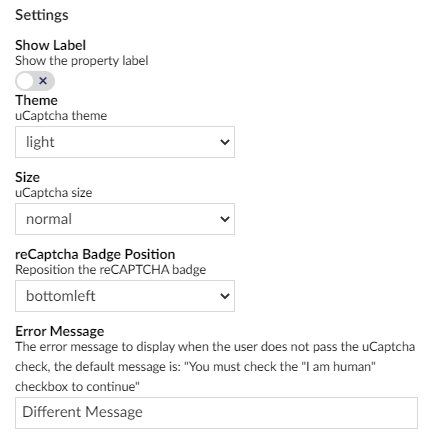Enable the Show Label toggle switch
Screen dimensions: 437x442
(x=35, y=81)
